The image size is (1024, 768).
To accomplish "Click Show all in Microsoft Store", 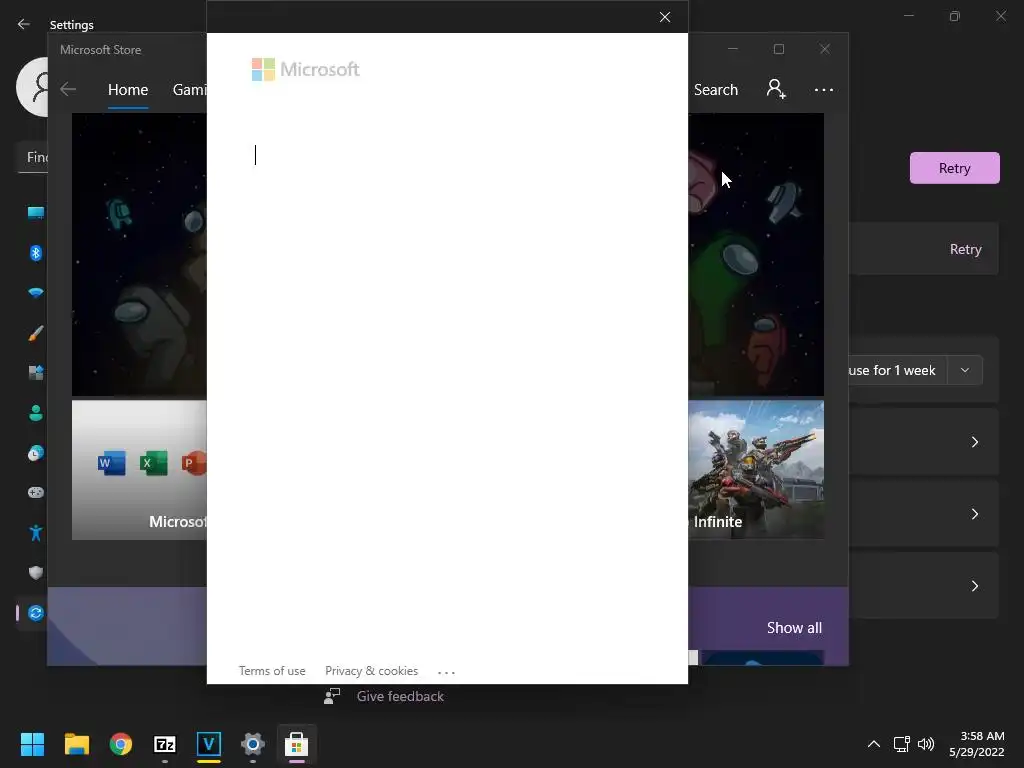I will 794,628.
